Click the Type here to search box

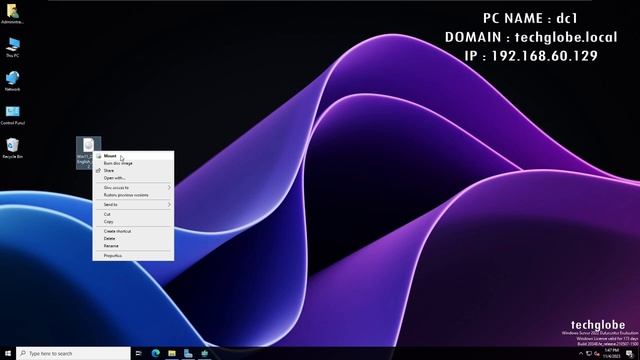(x=73, y=353)
